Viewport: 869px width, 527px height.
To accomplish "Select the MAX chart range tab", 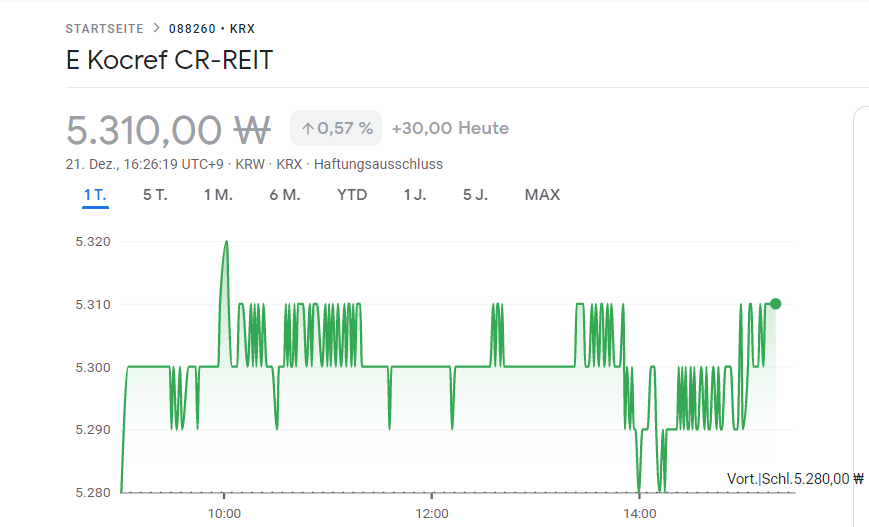I will [543, 195].
